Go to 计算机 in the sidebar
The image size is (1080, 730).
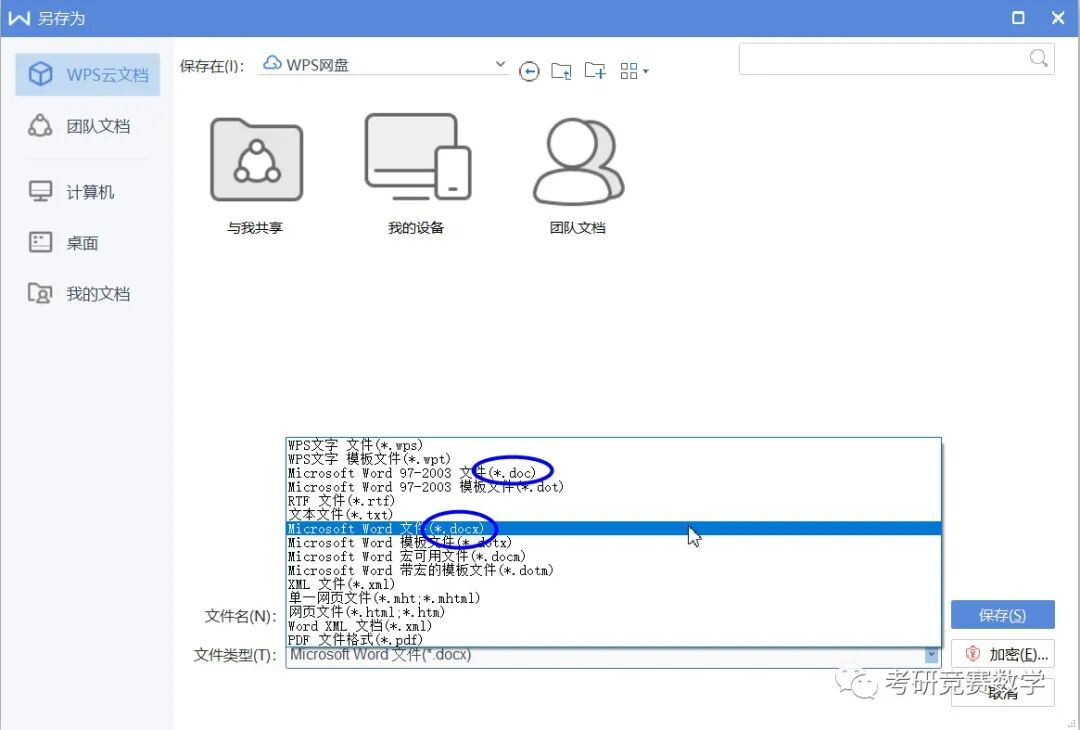pyautogui.click(x=72, y=191)
